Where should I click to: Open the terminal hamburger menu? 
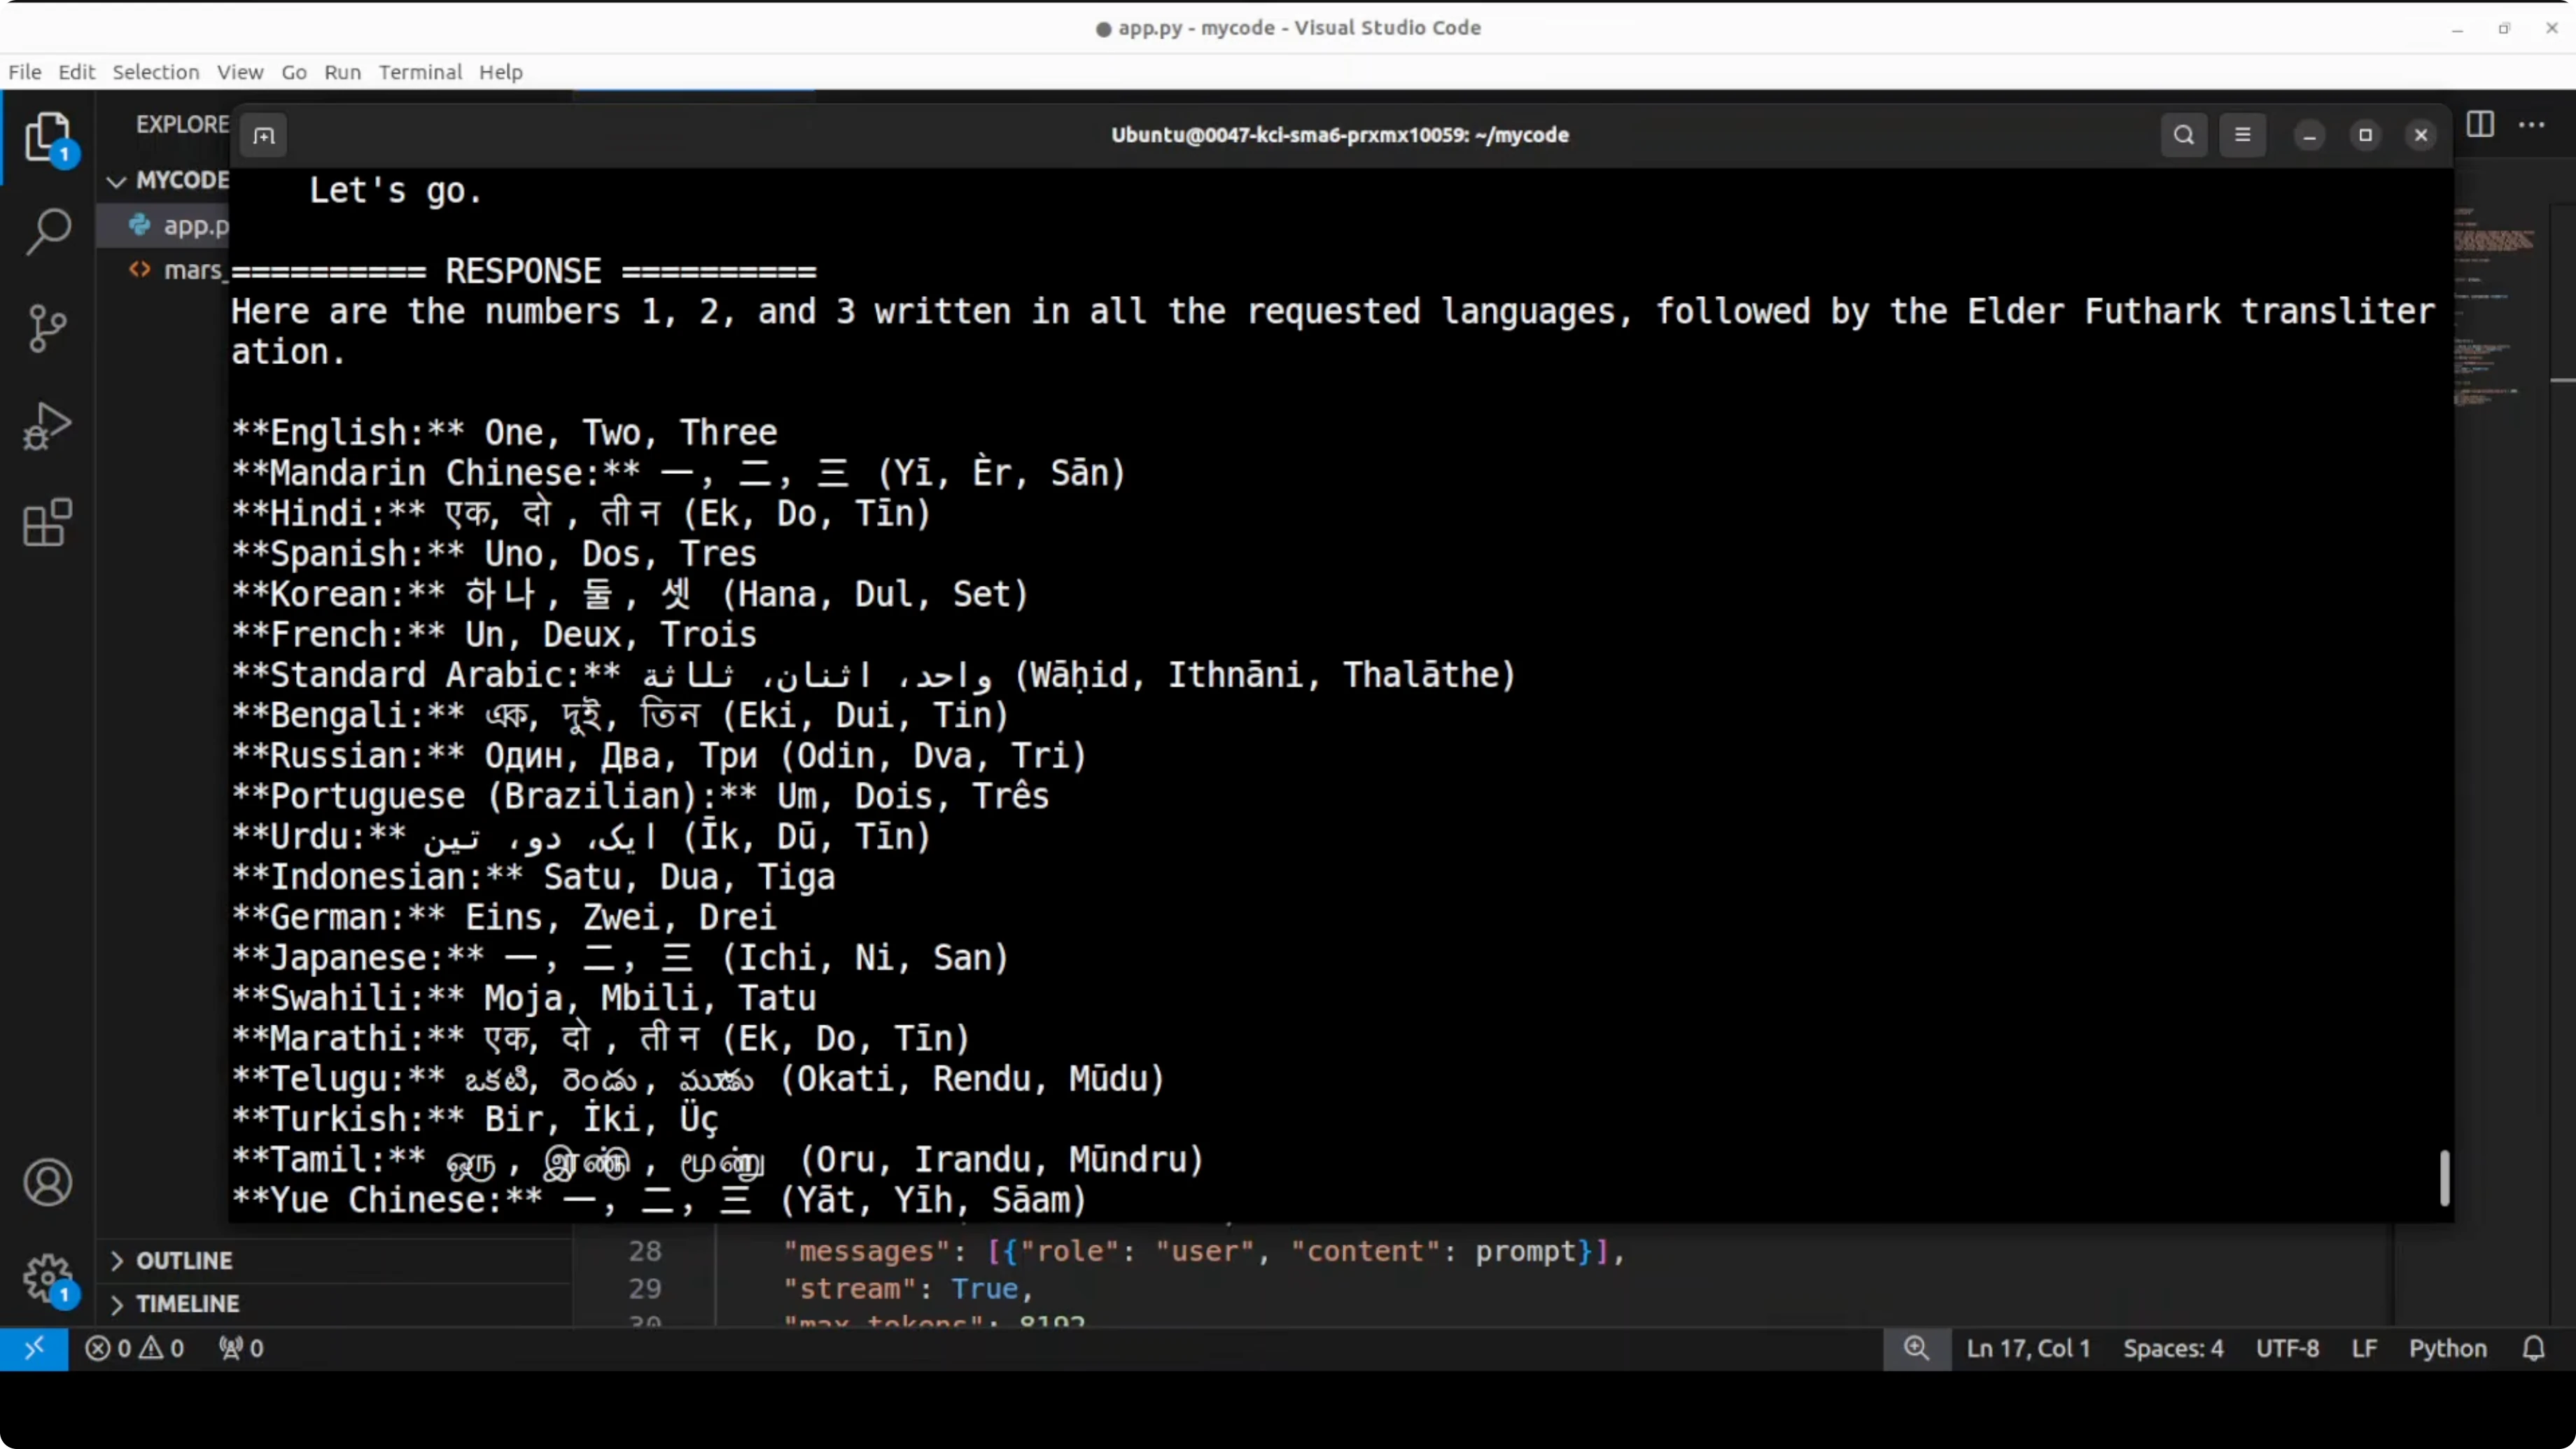coord(2242,135)
